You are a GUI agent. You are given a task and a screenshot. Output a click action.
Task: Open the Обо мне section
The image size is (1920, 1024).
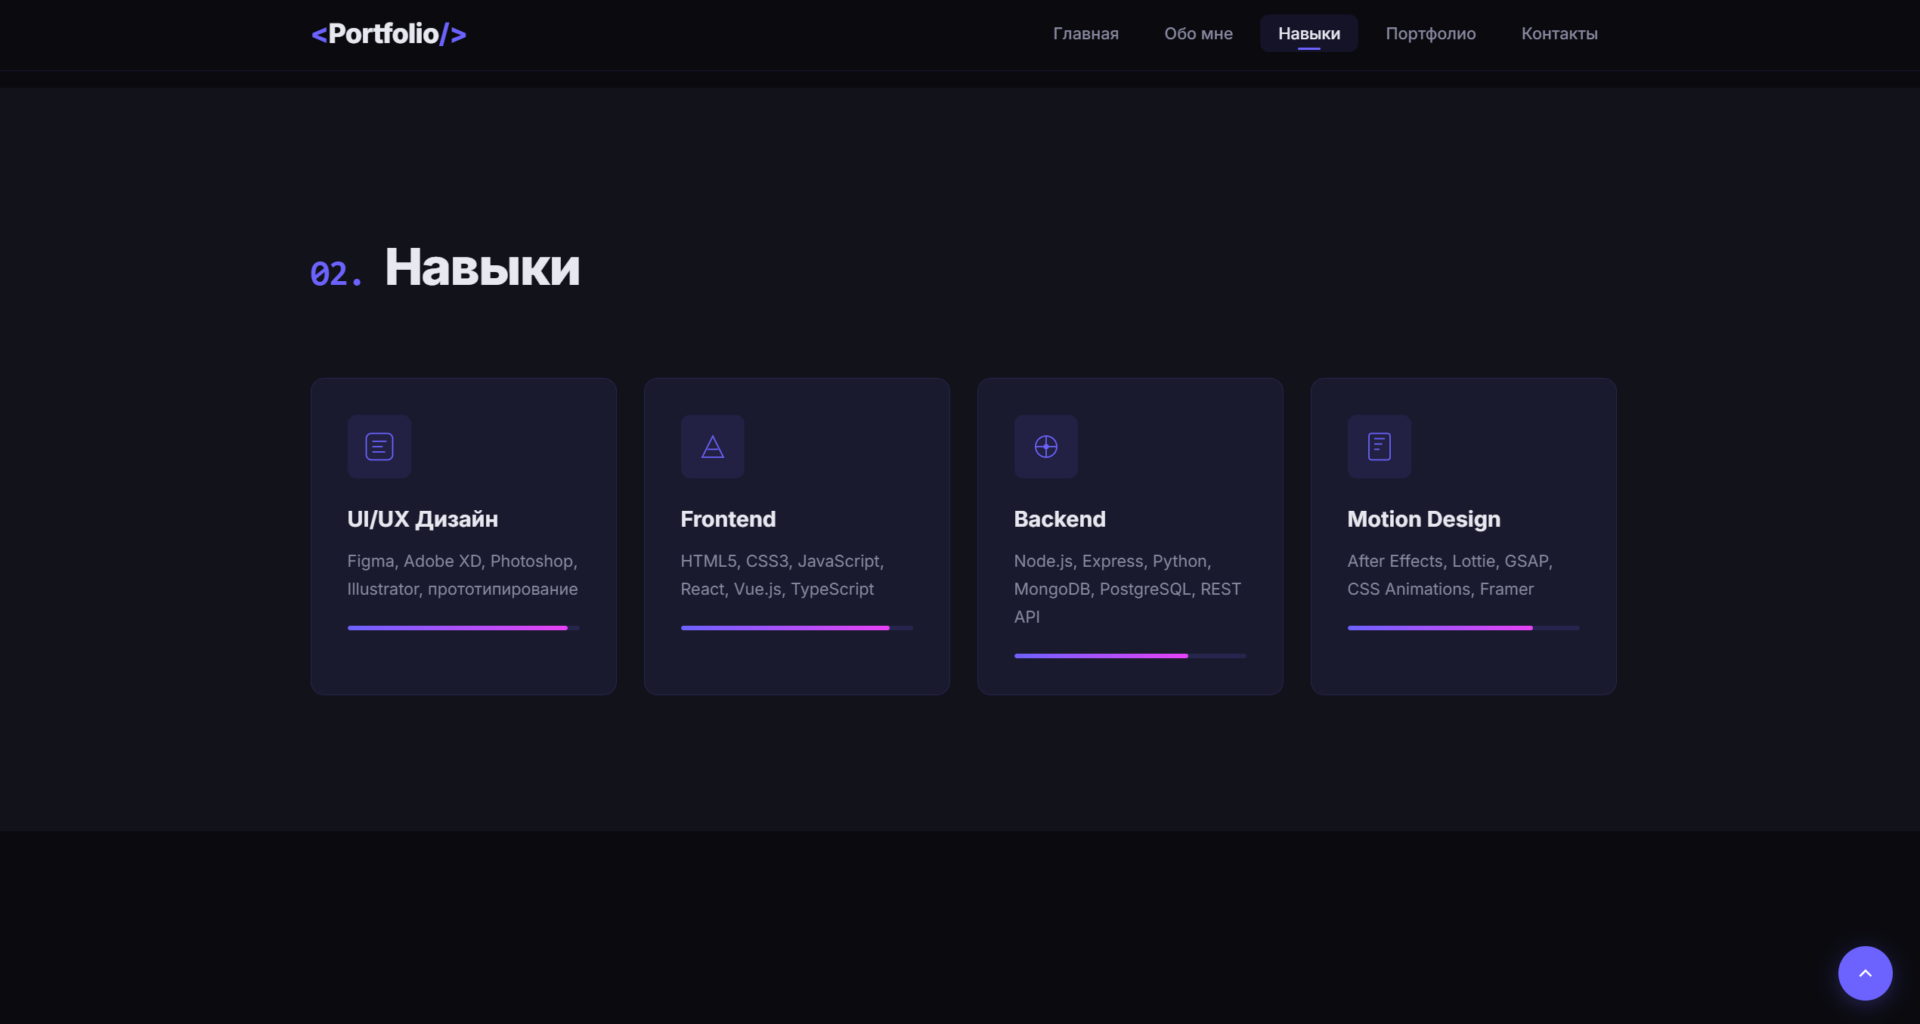click(1198, 34)
